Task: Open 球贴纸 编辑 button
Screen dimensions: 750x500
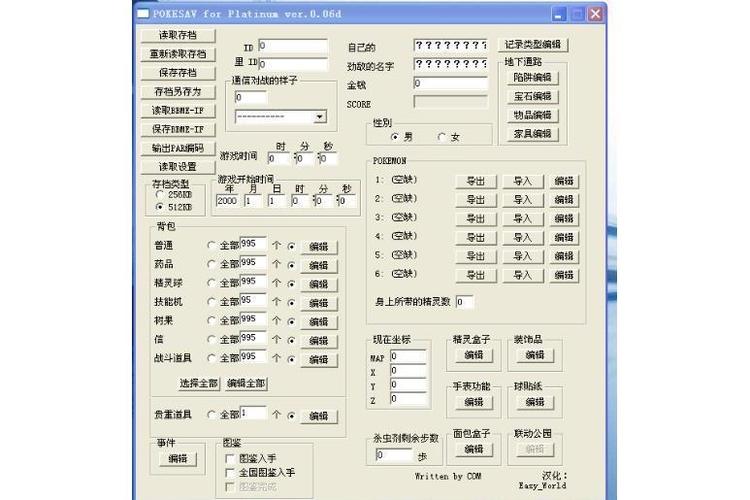Action: [535, 402]
